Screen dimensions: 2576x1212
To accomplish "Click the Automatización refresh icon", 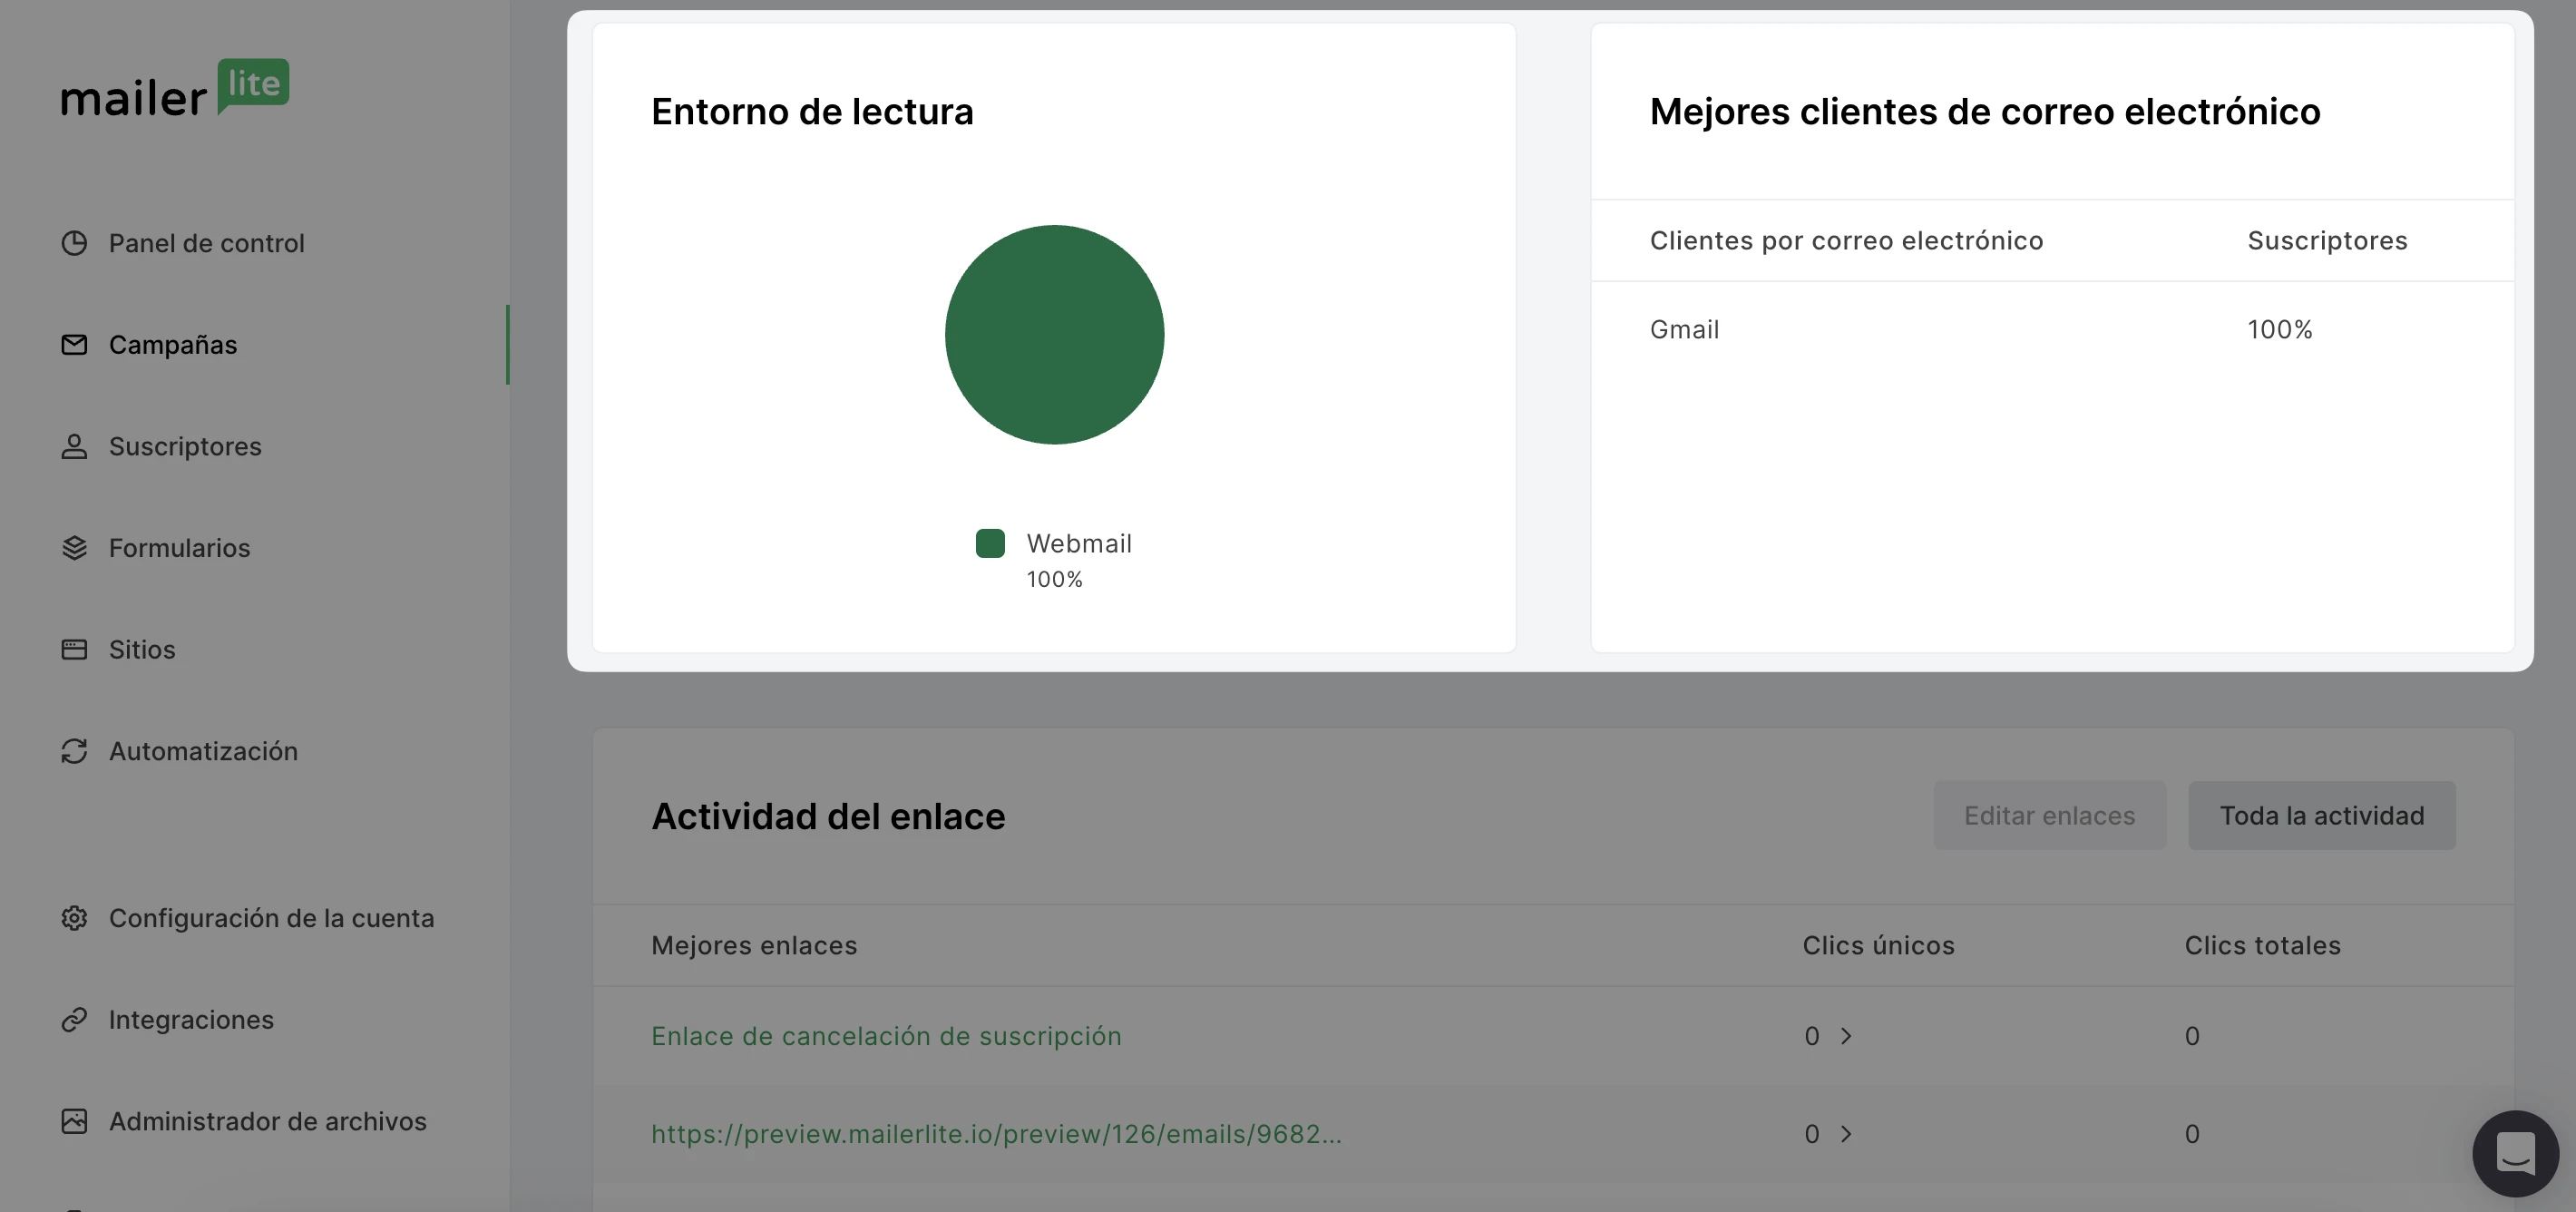I will pyautogui.click(x=74, y=751).
